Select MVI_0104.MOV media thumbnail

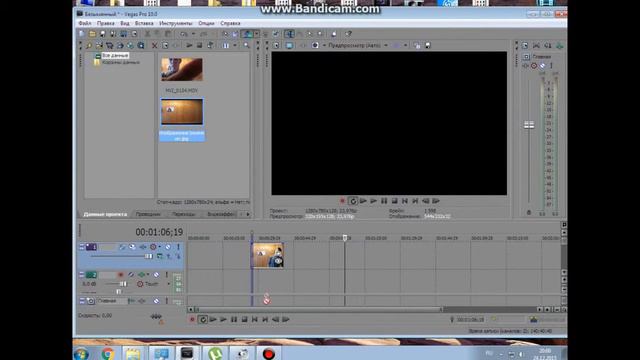coord(182,69)
